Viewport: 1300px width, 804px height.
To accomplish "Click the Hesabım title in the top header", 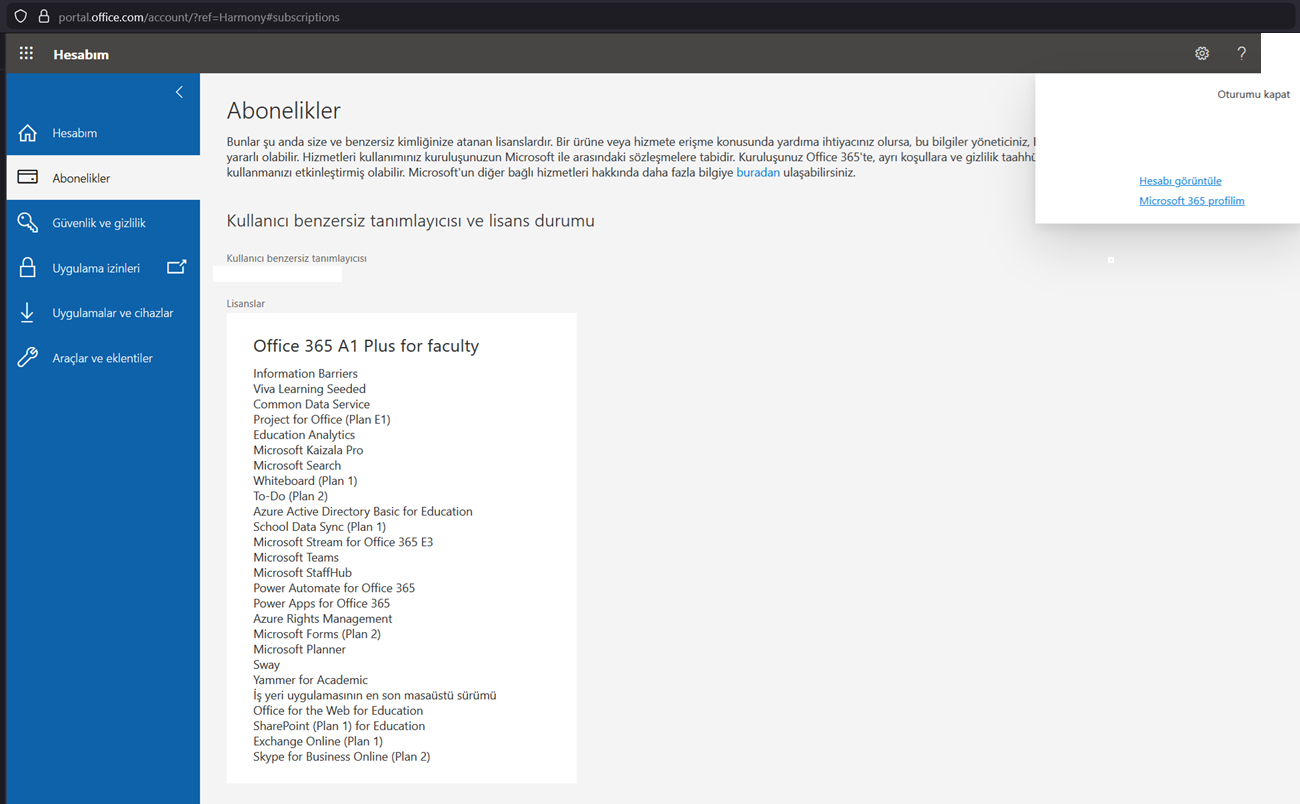I will pyautogui.click(x=81, y=54).
